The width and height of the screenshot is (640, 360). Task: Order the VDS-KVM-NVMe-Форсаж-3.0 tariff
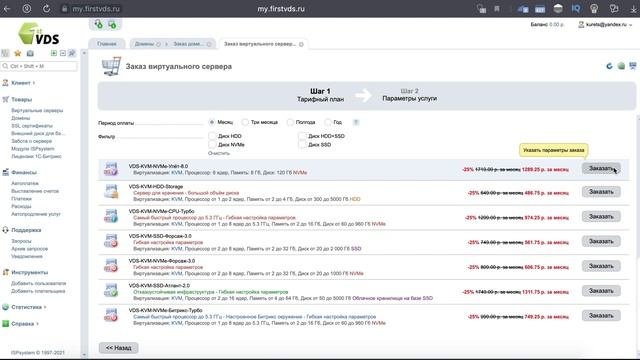[601, 266]
